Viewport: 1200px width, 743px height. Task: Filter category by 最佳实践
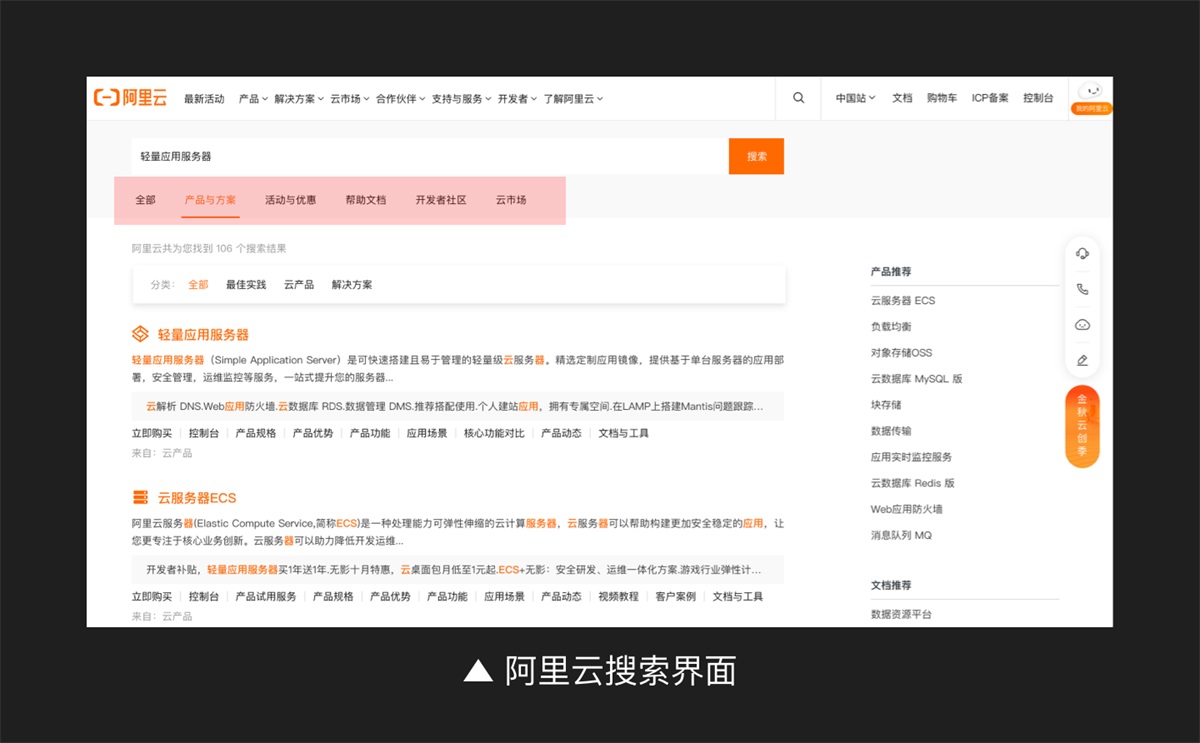pos(246,285)
